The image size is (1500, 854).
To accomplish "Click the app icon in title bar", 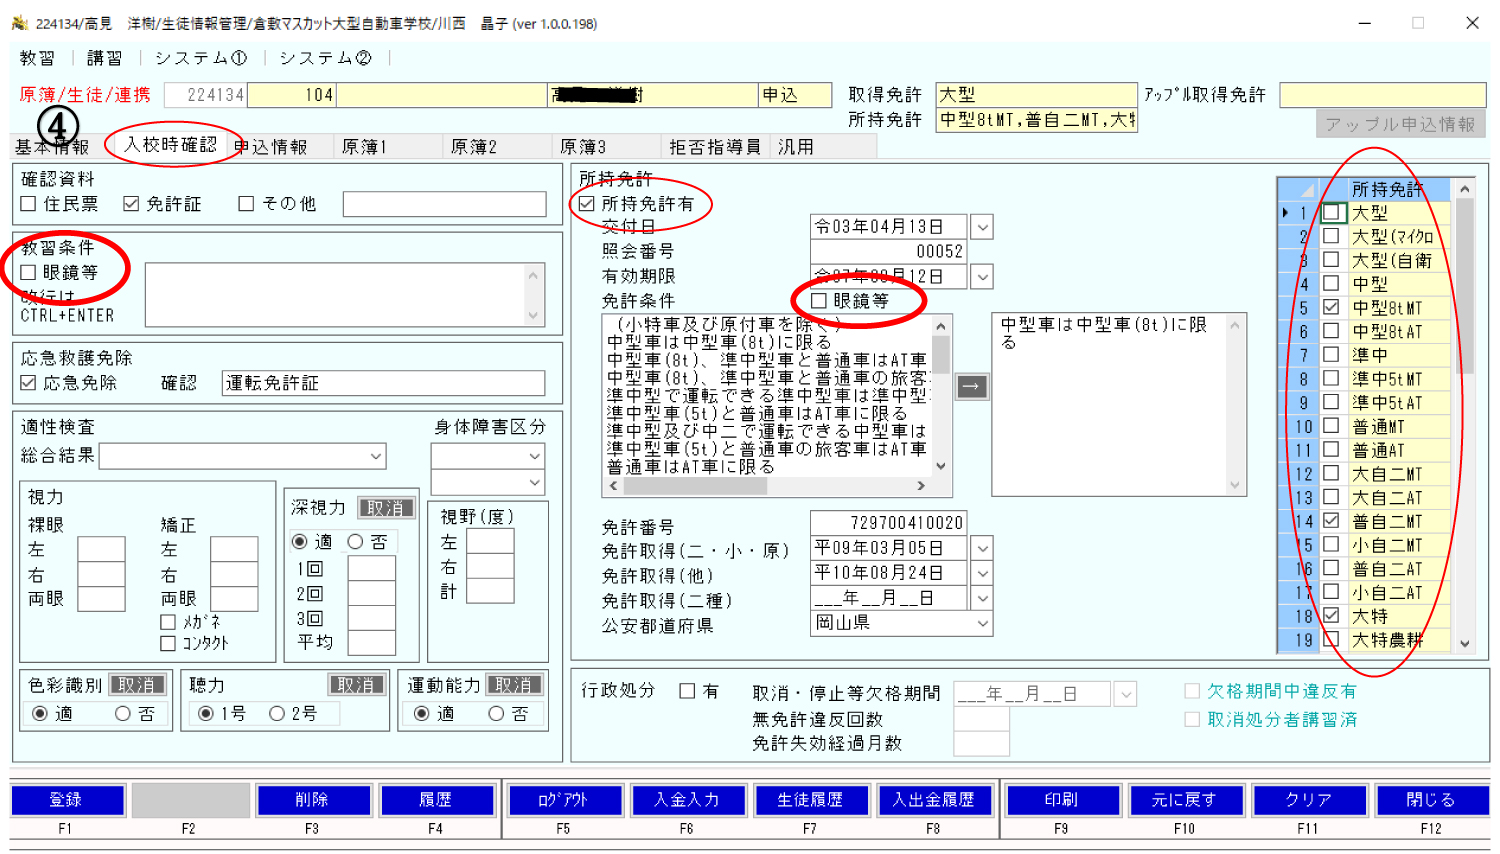I will pos(19,23).
